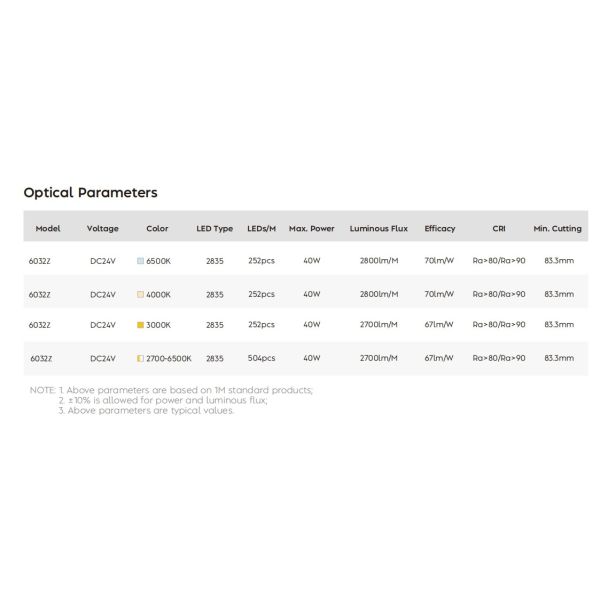Select the 504pcs LEDs/M cell
The image size is (600, 600).
[x=261, y=358]
